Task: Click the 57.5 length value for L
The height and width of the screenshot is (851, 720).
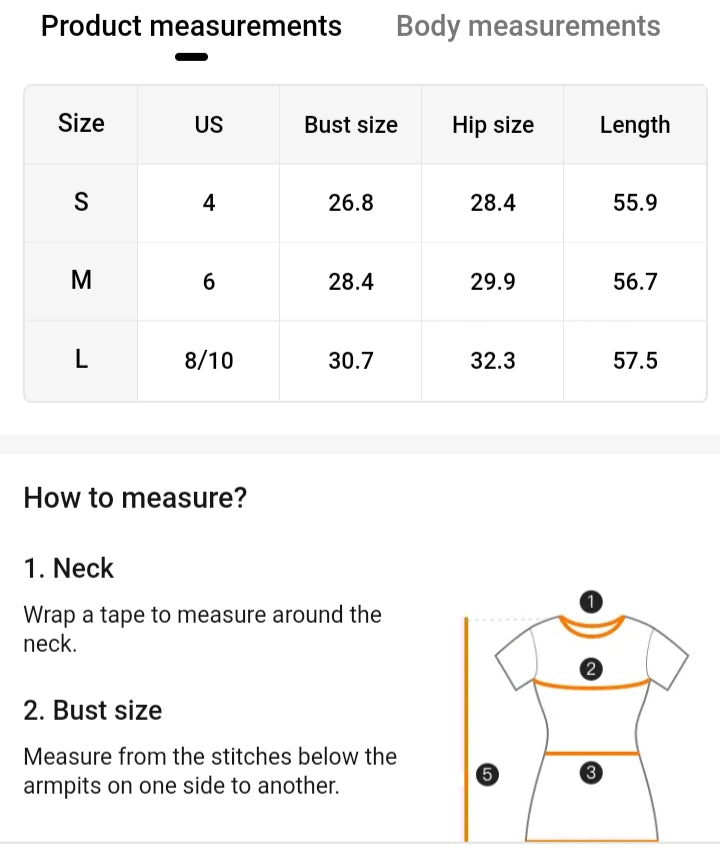Action: point(635,361)
